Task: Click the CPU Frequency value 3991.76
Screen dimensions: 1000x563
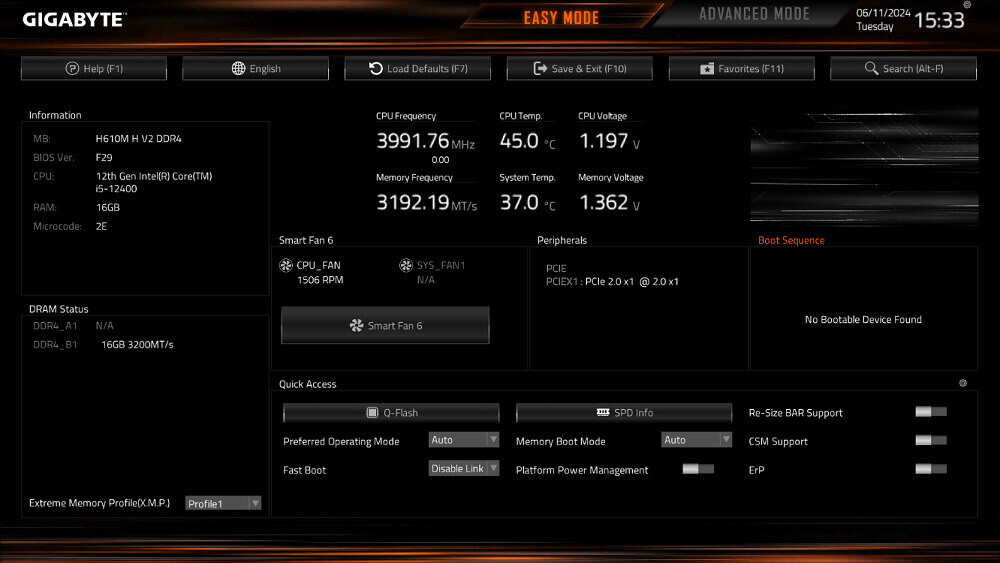Action: click(413, 140)
